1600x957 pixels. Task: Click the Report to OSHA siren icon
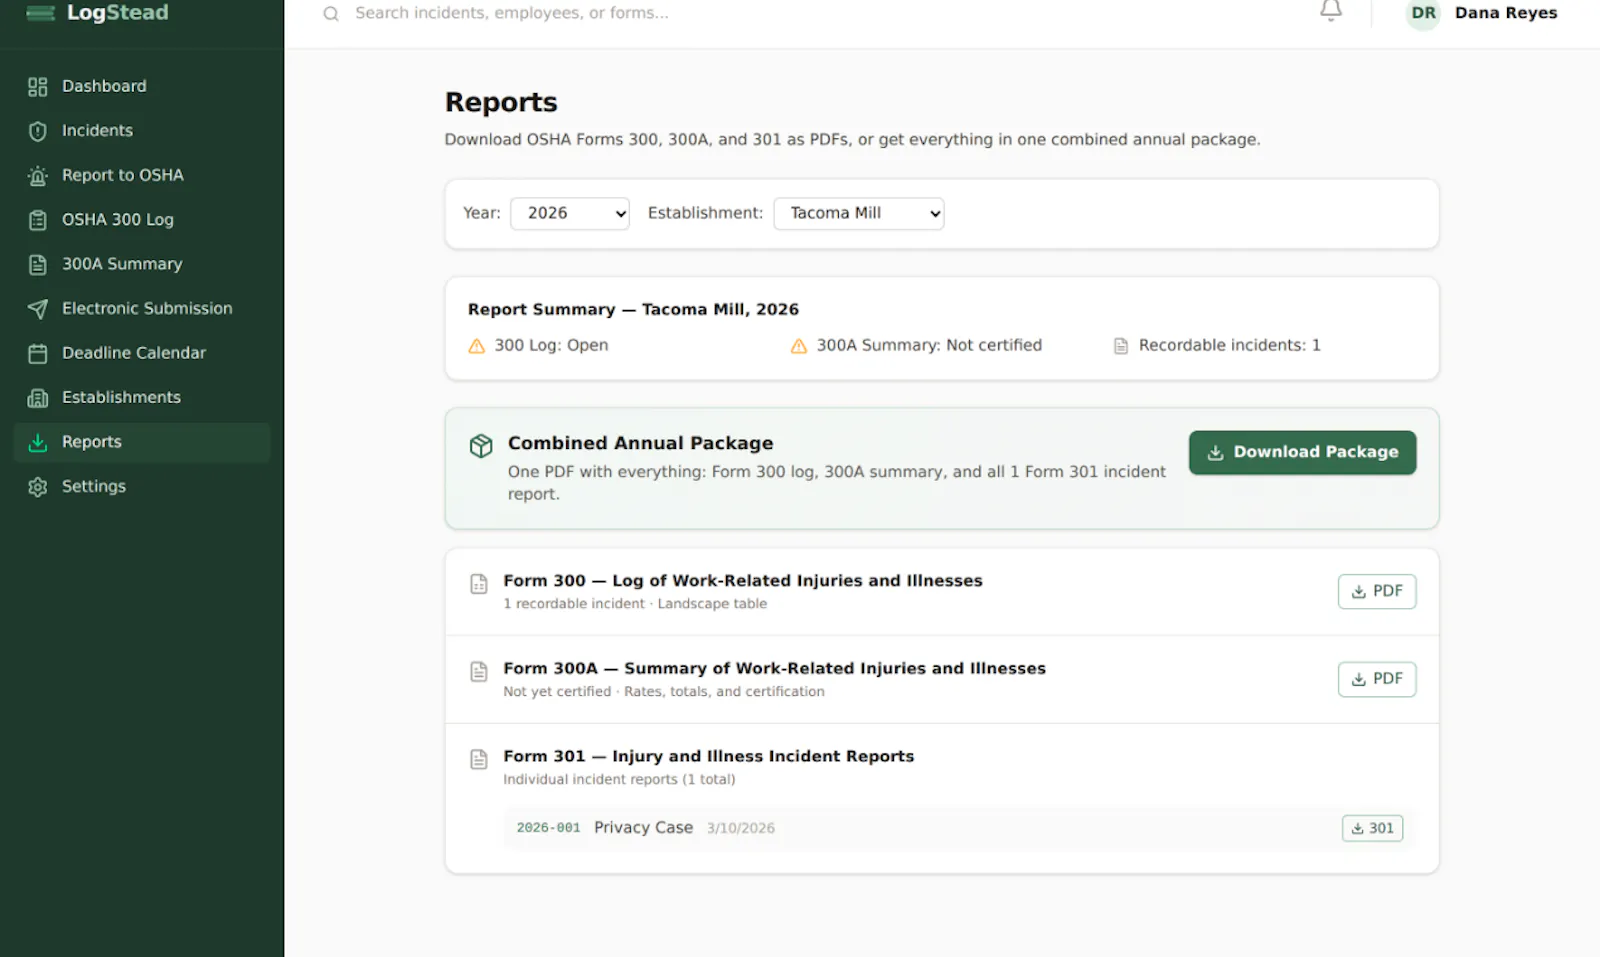point(38,176)
